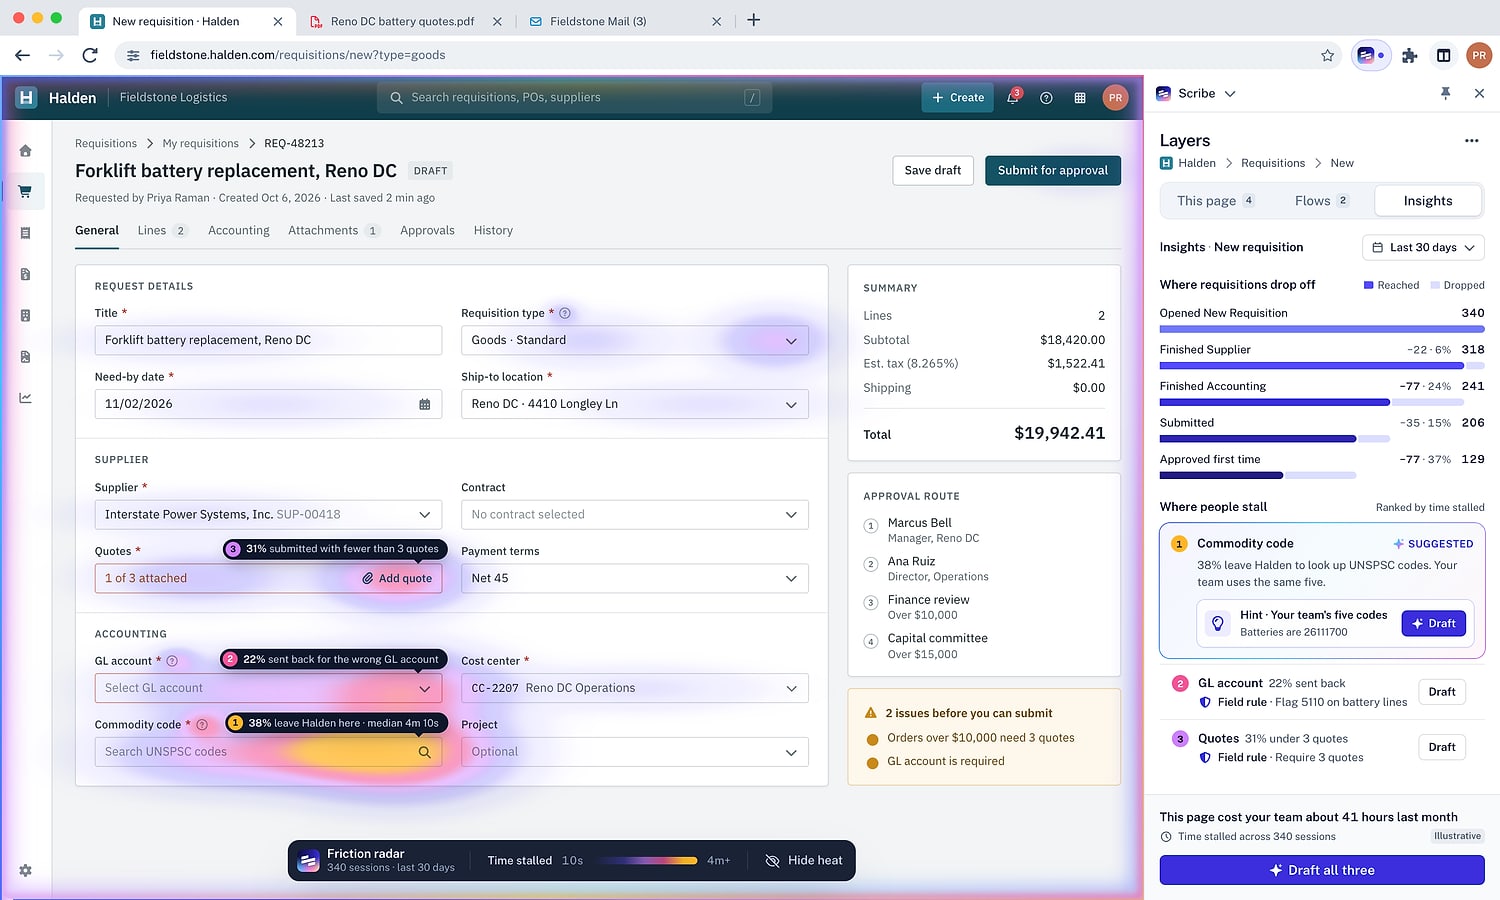Open My requisitions breadcrumb link
The height and width of the screenshot is (900, 1500).
[x=200, y=143]
